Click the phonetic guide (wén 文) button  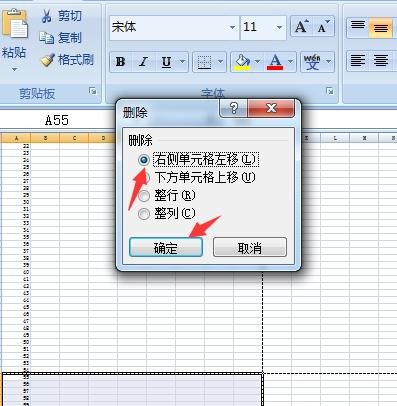click(312, 62)
